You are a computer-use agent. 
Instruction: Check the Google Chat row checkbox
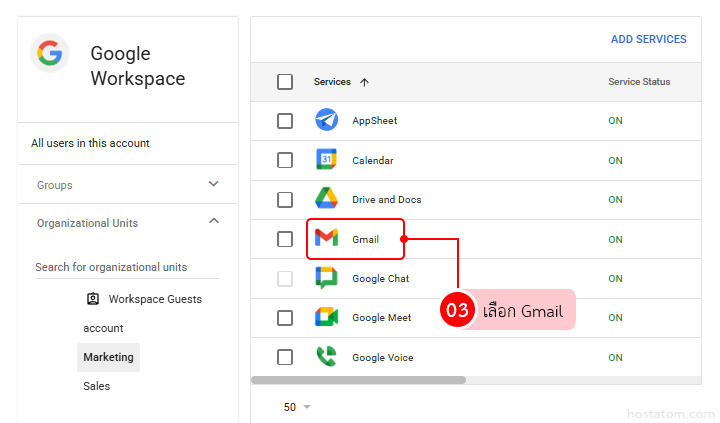tap(285, 278)
